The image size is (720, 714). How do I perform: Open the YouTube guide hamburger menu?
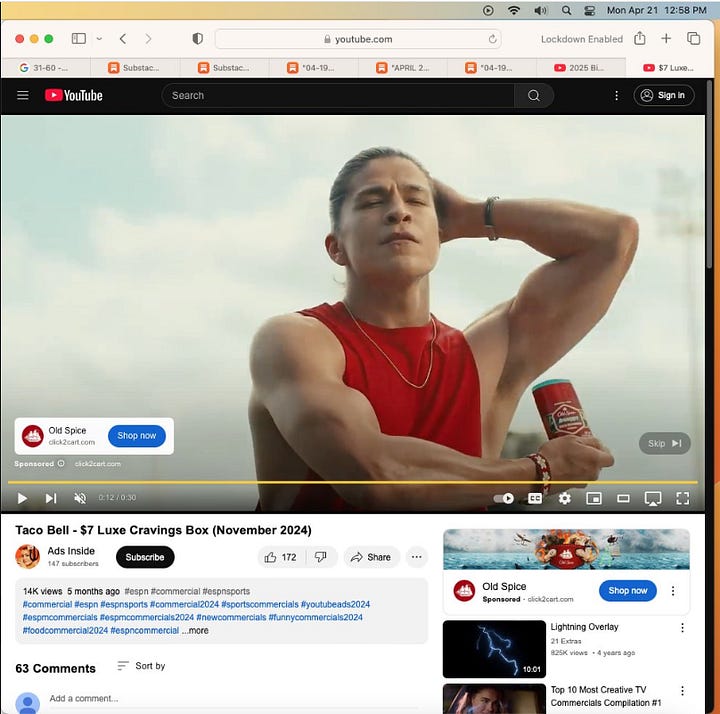[x=22, y=95]
